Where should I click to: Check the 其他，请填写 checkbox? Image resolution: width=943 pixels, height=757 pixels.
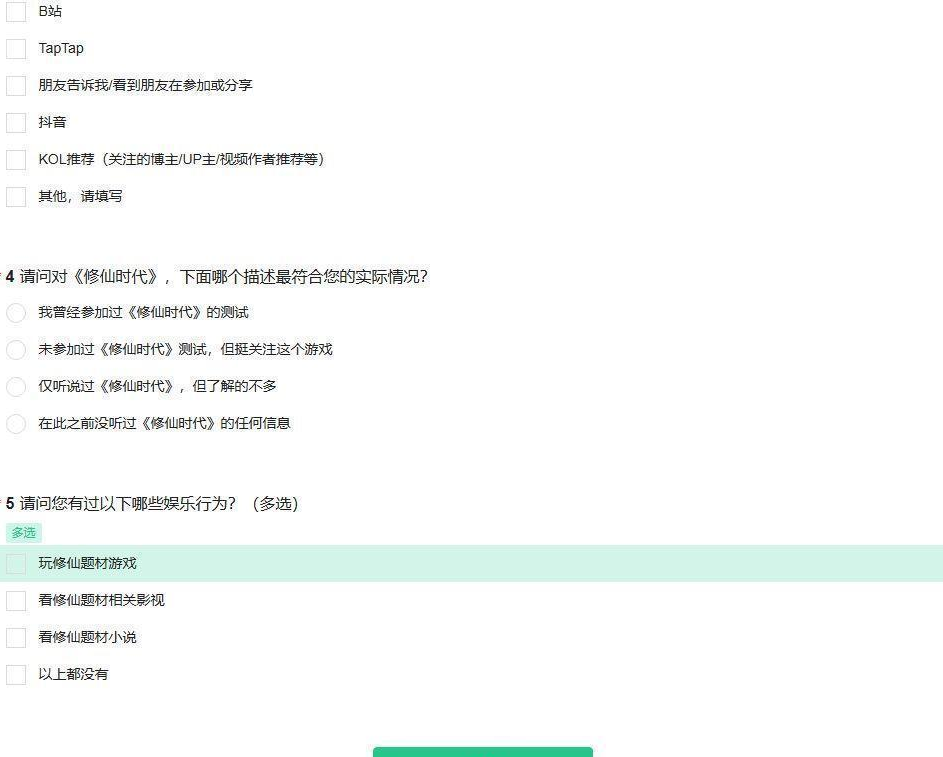tap(16, 197)
